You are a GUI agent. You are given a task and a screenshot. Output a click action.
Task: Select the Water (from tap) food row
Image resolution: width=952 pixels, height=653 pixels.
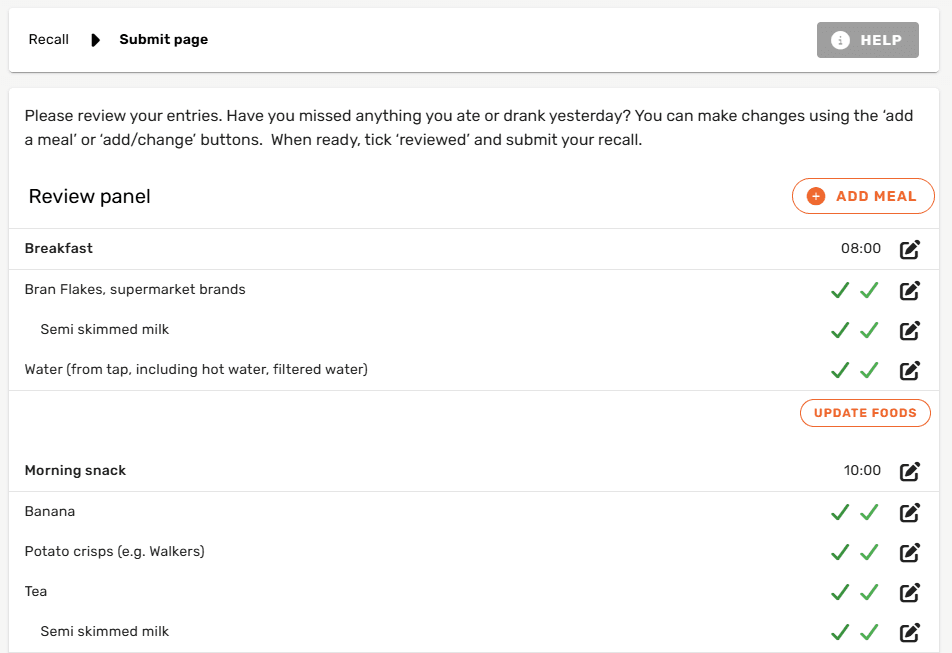[x=474, y=370]
